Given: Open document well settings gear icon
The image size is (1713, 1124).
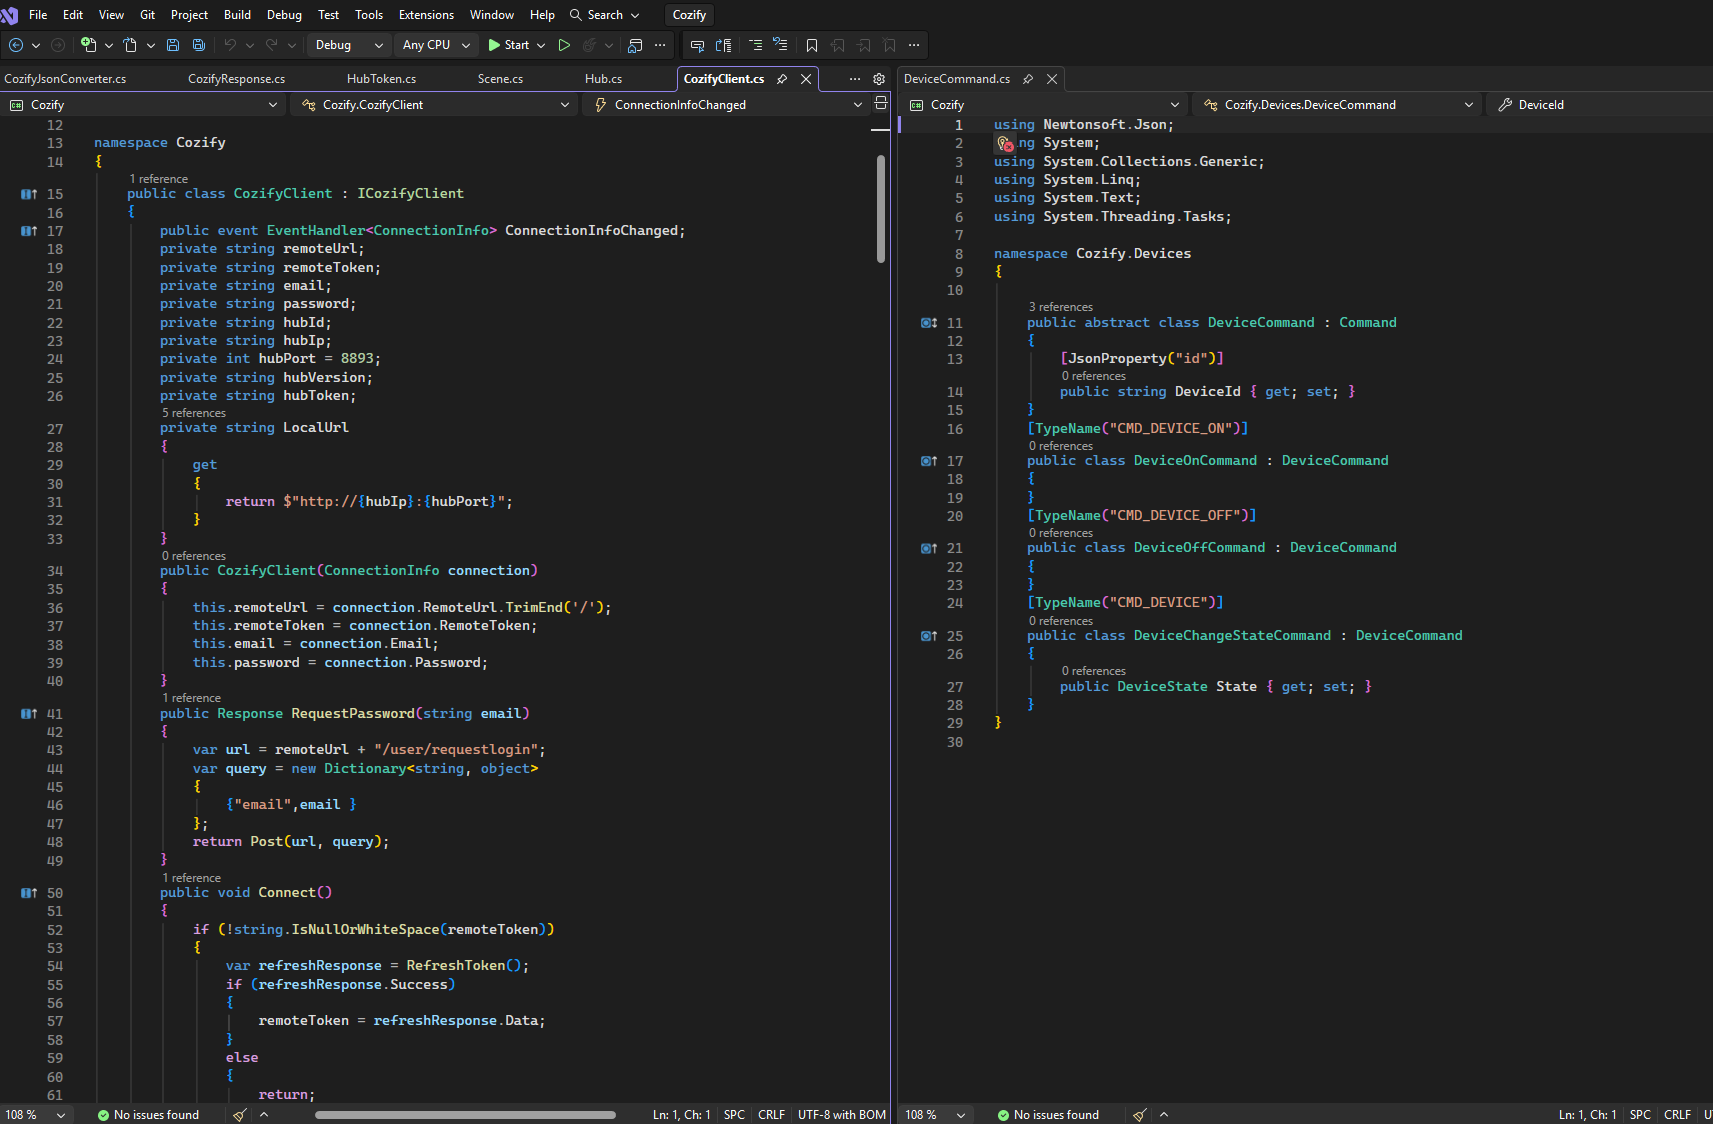Looking at the screenshot, I should coord(879,79).
